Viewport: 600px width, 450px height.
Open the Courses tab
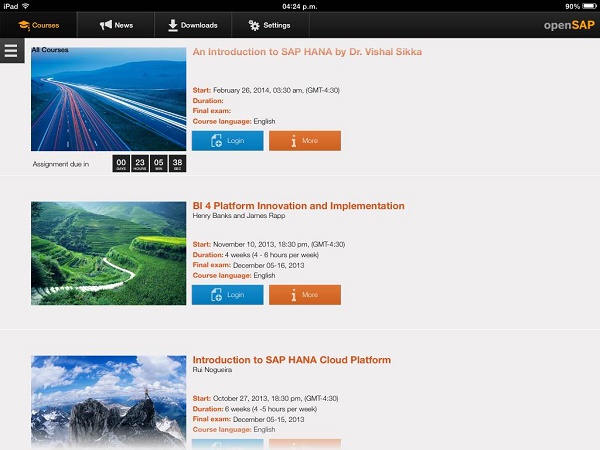click(x=38, y=25)
